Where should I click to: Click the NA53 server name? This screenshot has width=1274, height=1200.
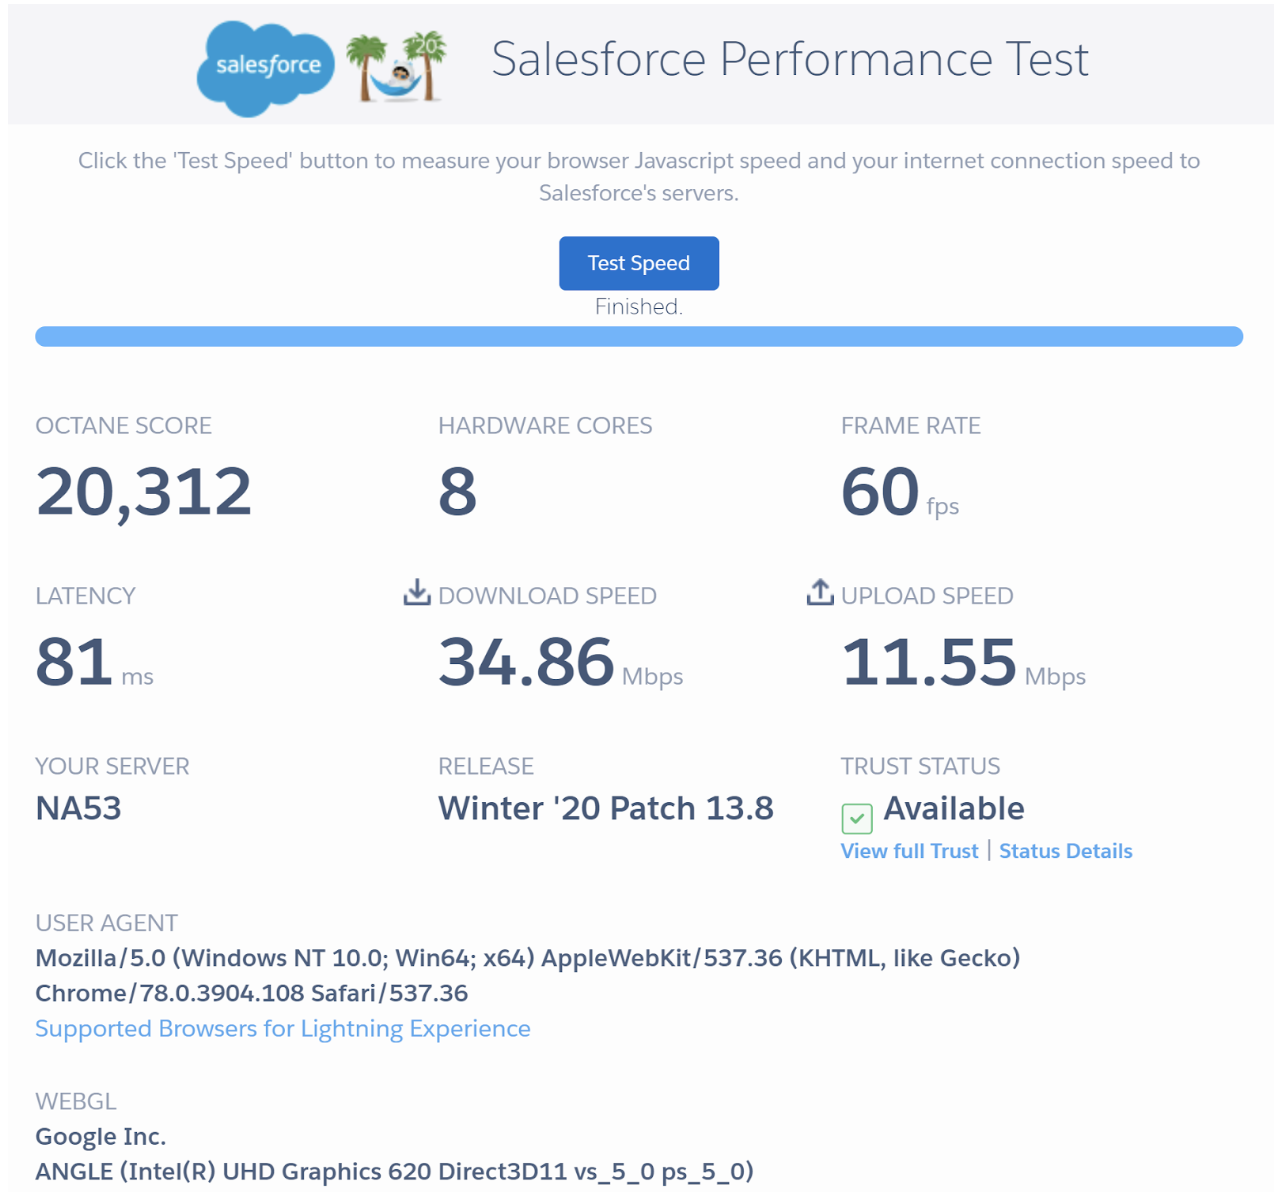tap(78, 808)
